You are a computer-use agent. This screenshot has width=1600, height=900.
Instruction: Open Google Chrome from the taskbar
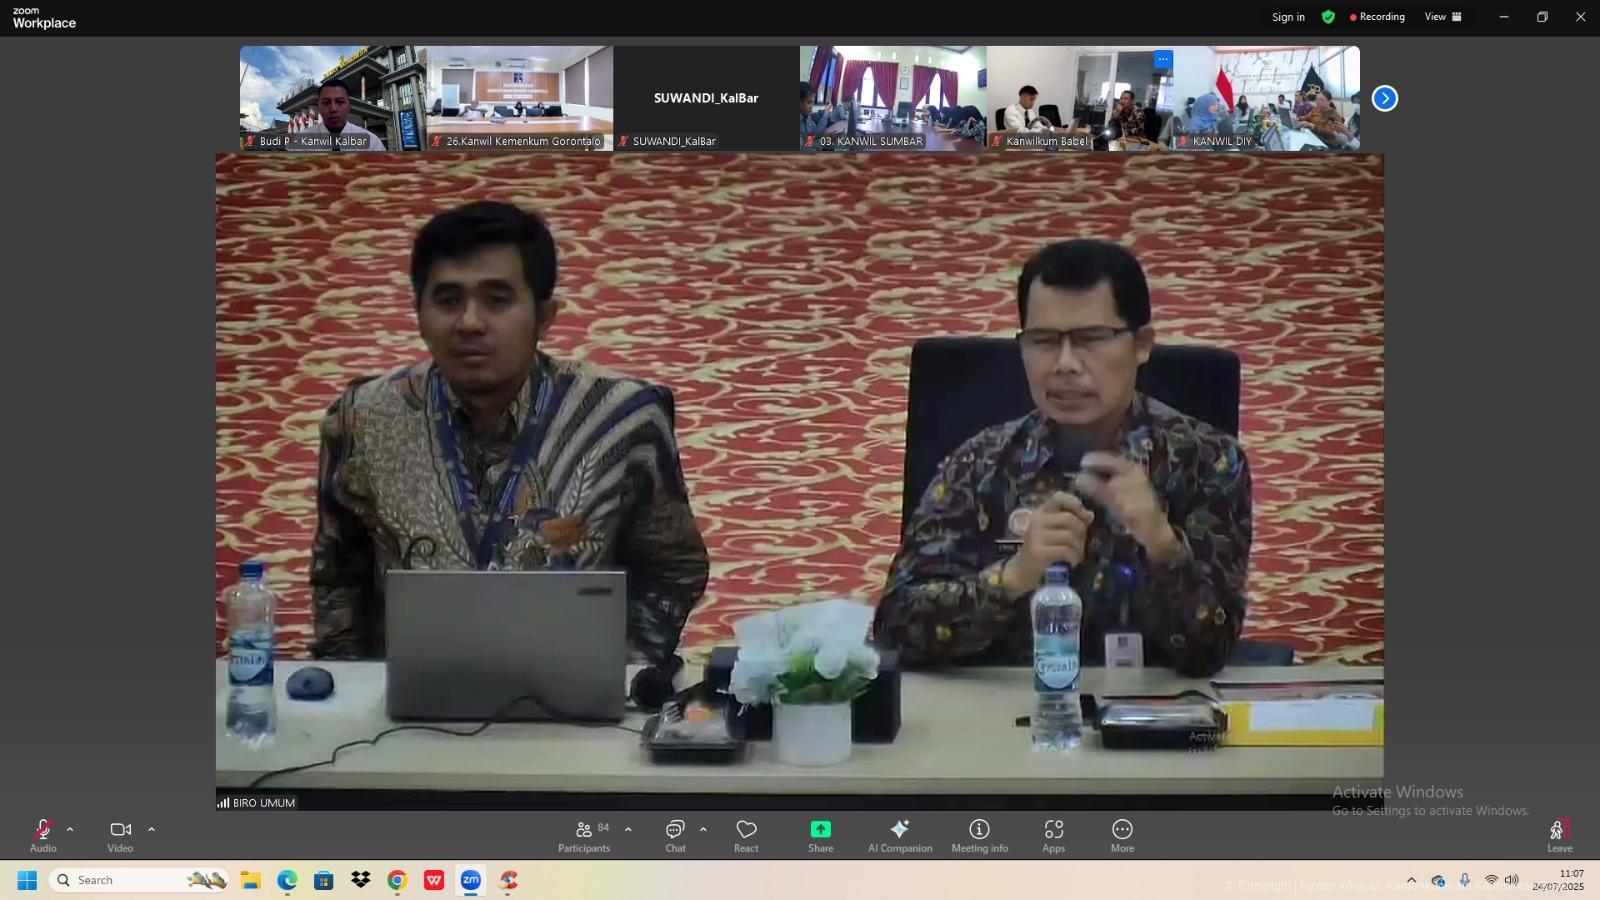click(397, 880)
